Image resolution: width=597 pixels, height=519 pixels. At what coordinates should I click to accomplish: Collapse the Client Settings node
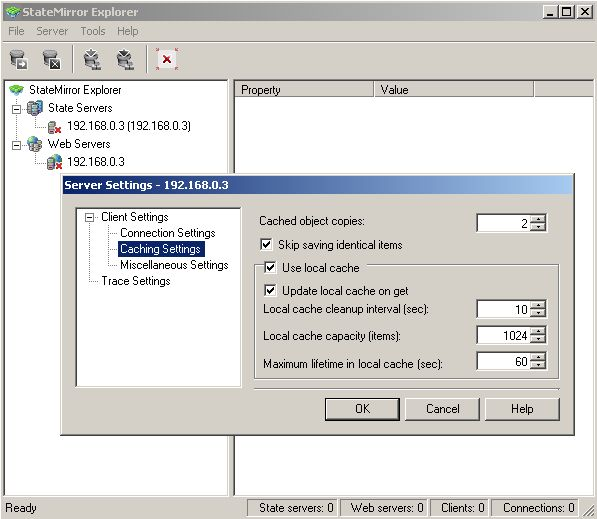click(x=89, y=217)
